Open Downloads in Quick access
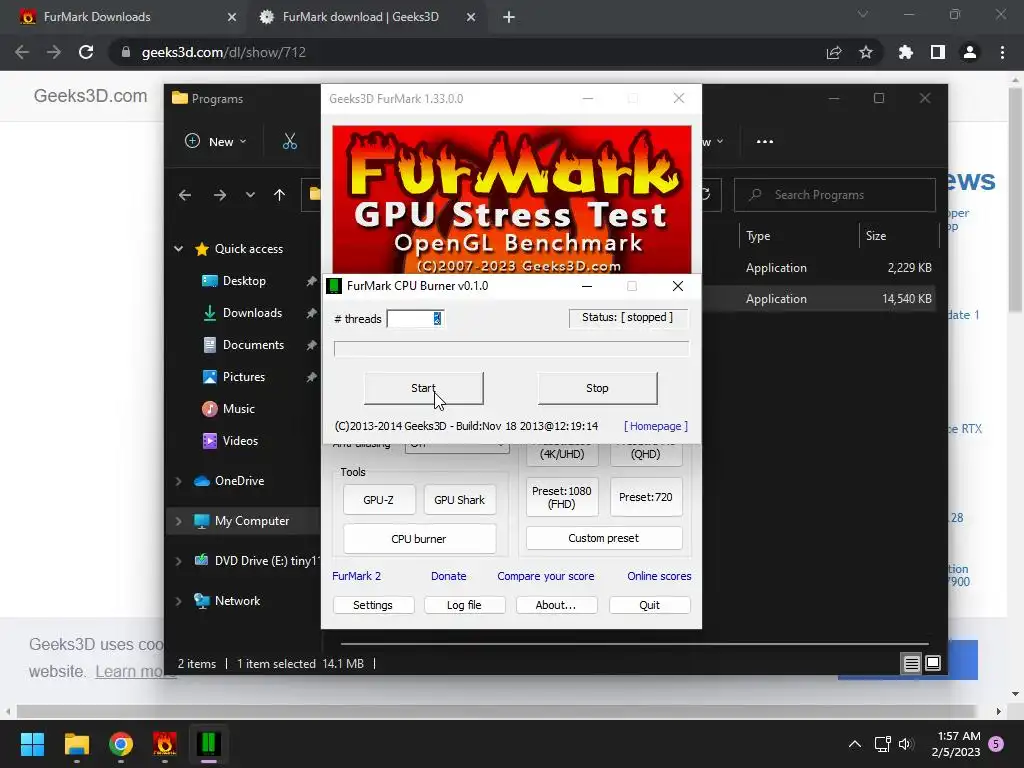 pyautogui.click(x=252, y=313)
